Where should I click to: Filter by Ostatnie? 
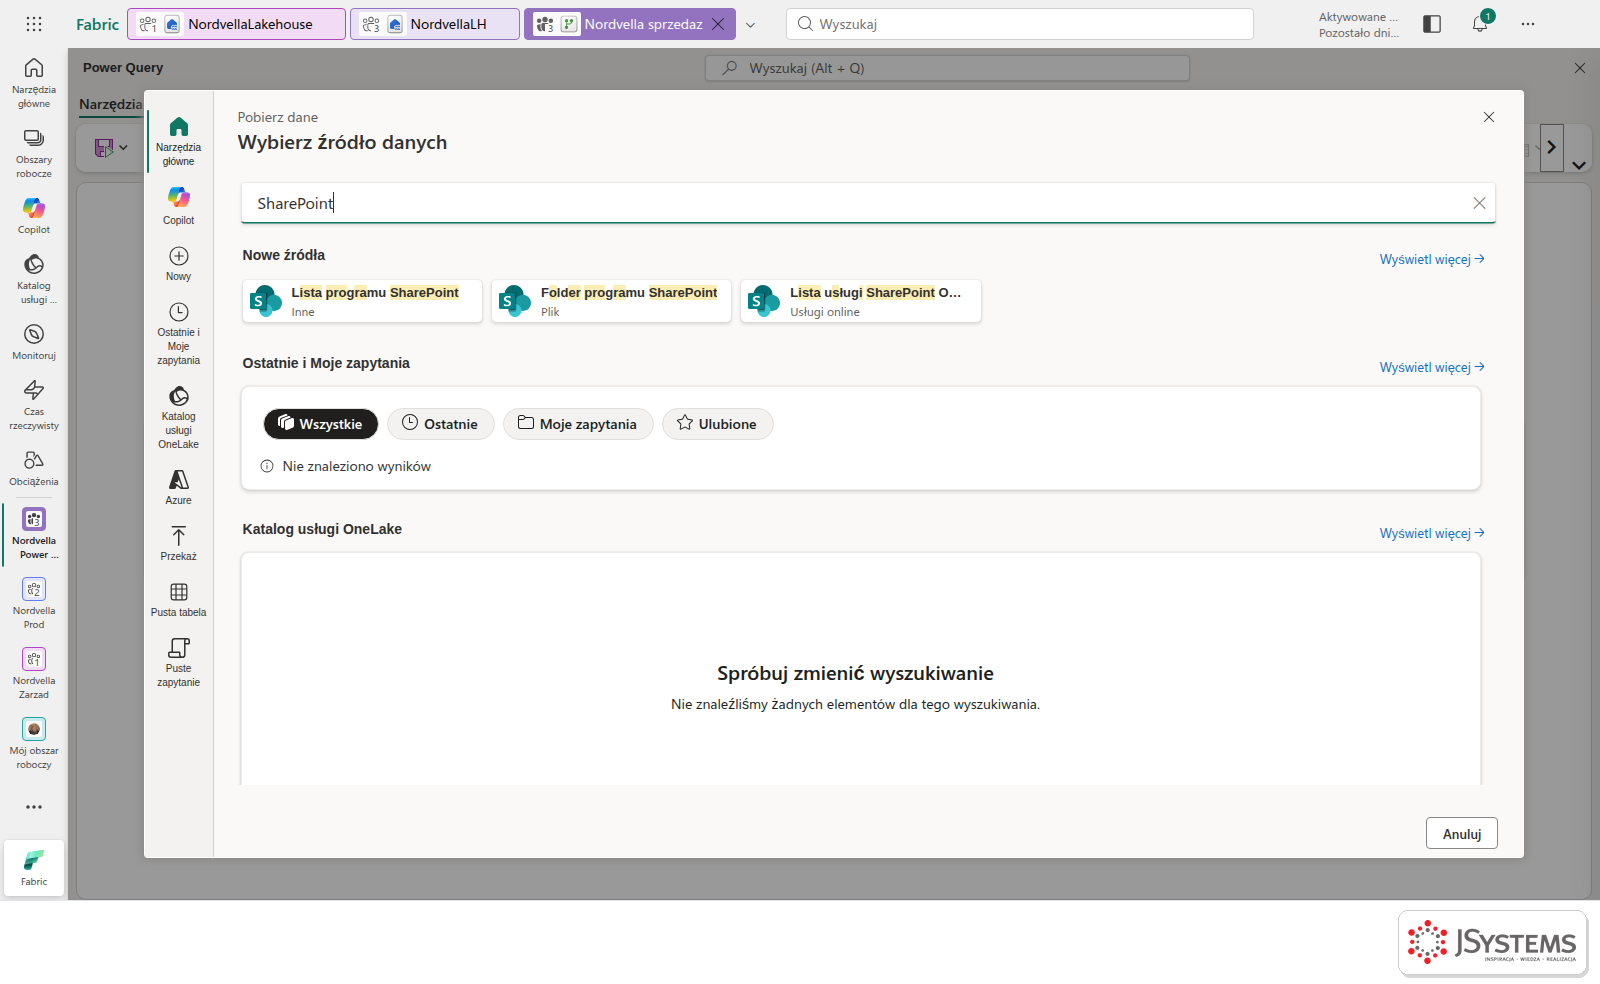(x=440, y=424)
